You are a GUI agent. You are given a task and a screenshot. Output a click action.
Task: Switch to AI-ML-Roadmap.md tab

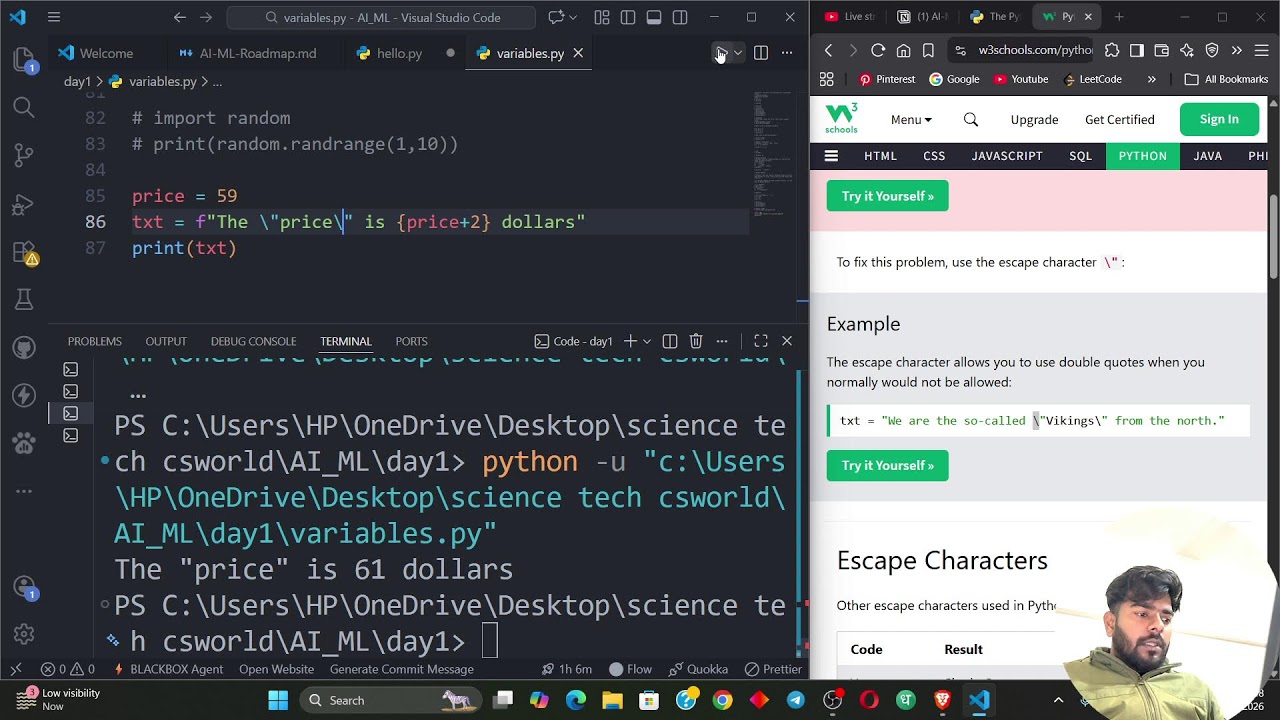pos(258,53)
